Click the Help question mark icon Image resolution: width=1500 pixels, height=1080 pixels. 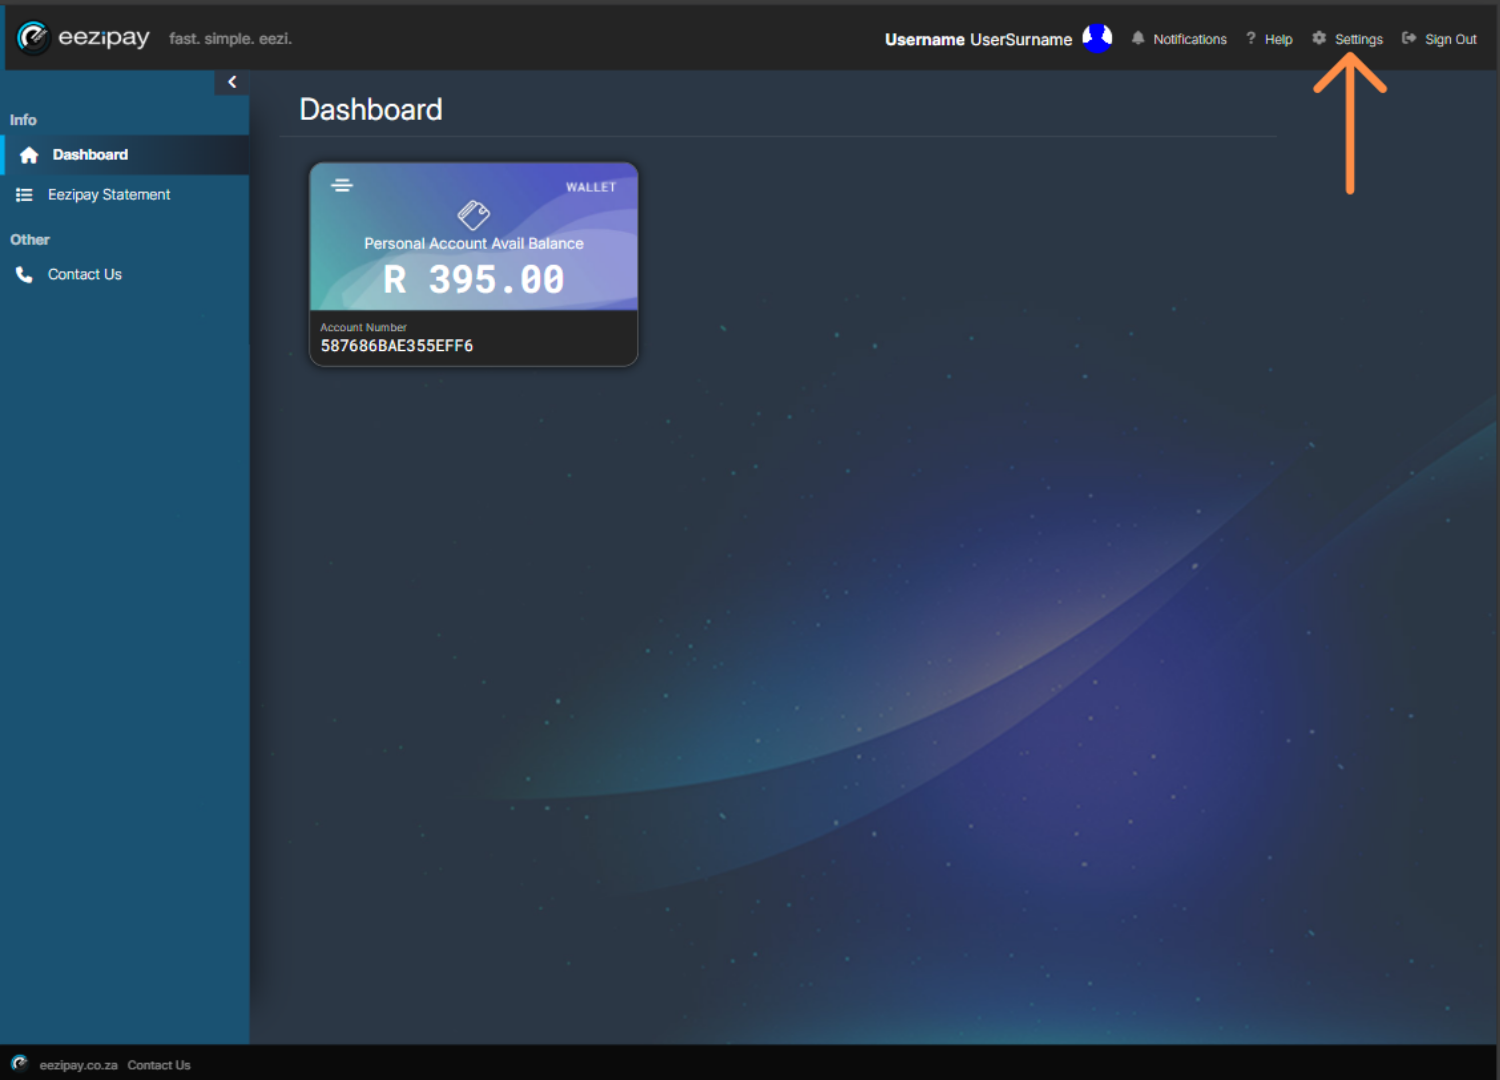point(1250,38)
